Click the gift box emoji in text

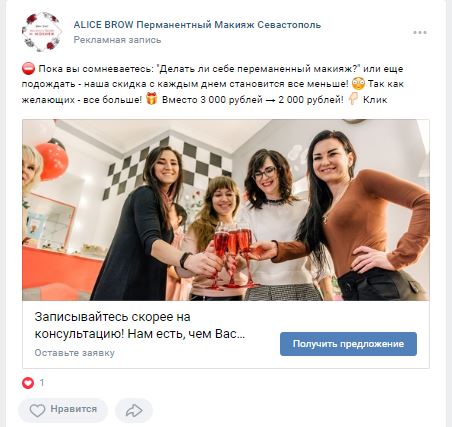pyautogui.click(x=151, y=99)
